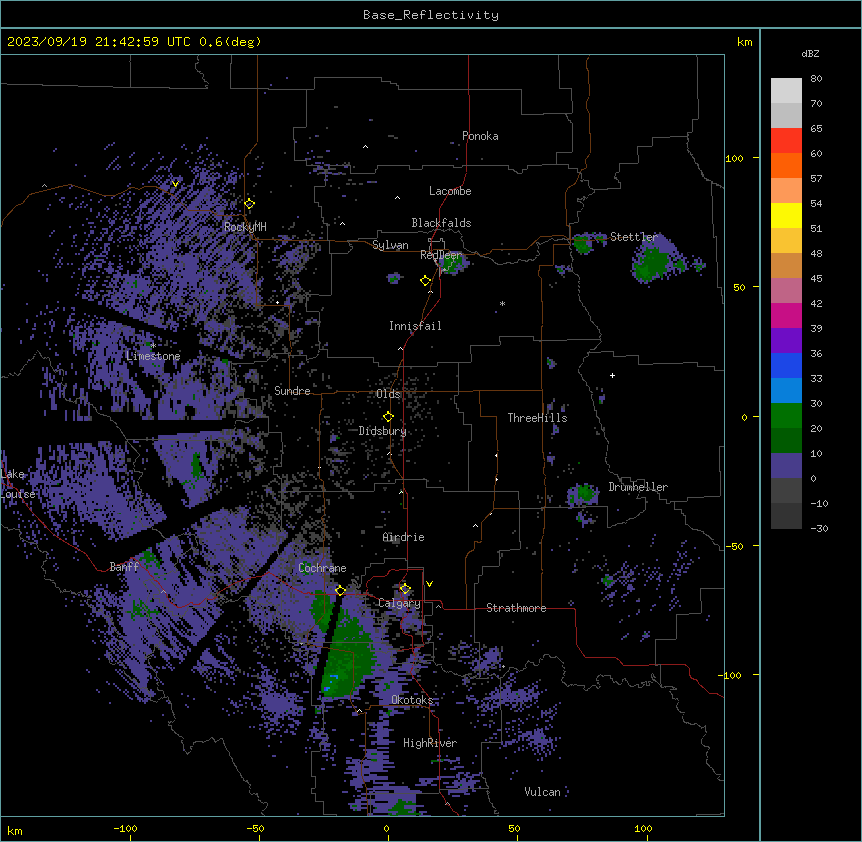This screenshot has height=842, width=862.
Task: Click the Innisfail map label
Action: (415, 326)
